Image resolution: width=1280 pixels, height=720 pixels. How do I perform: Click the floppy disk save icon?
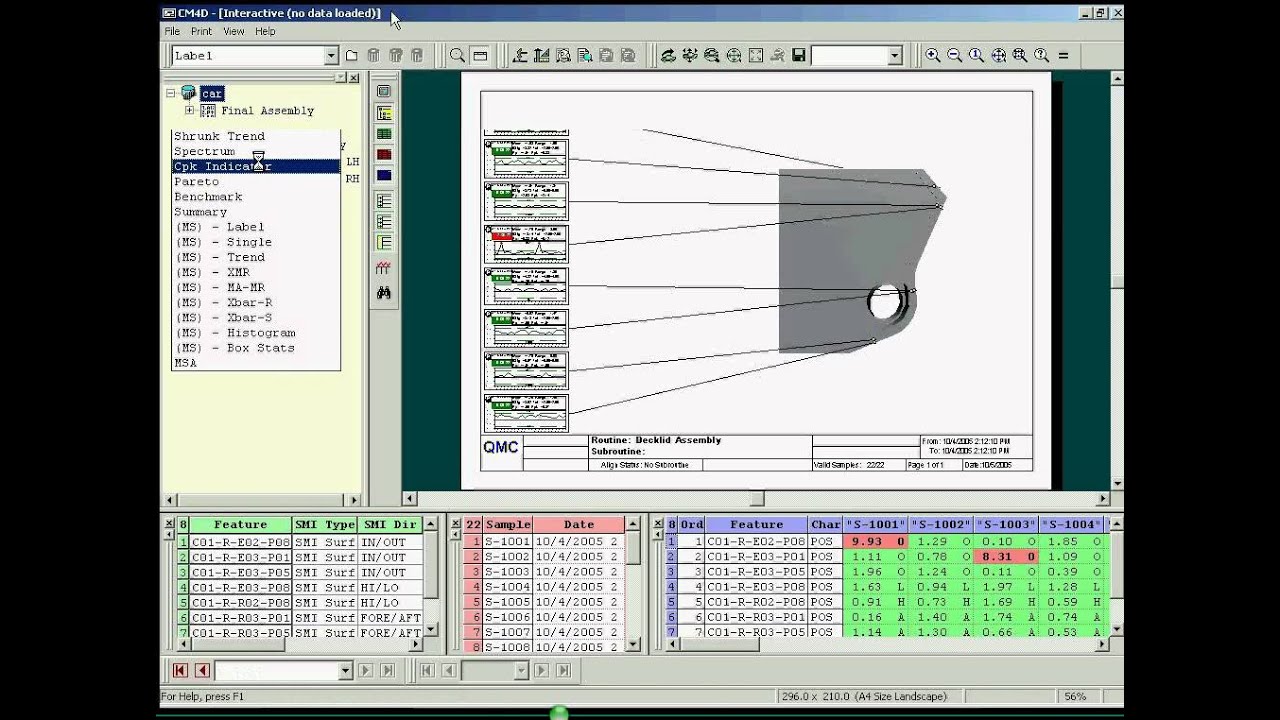(799, 56)
